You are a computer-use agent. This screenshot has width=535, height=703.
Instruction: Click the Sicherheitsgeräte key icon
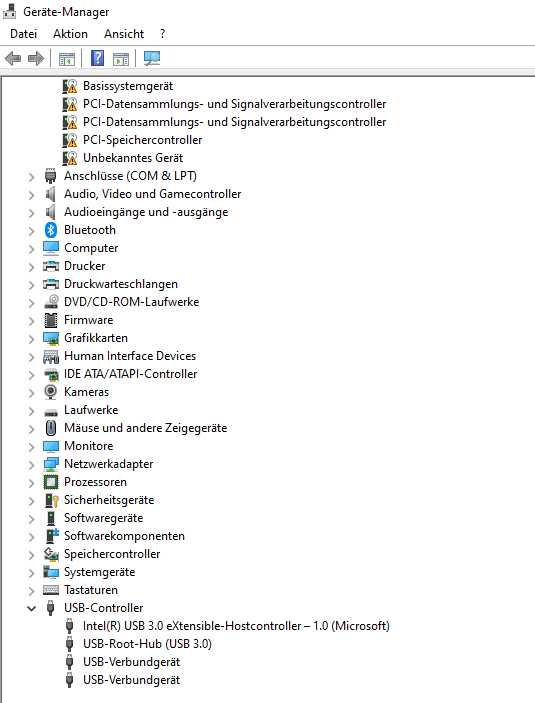52,500
